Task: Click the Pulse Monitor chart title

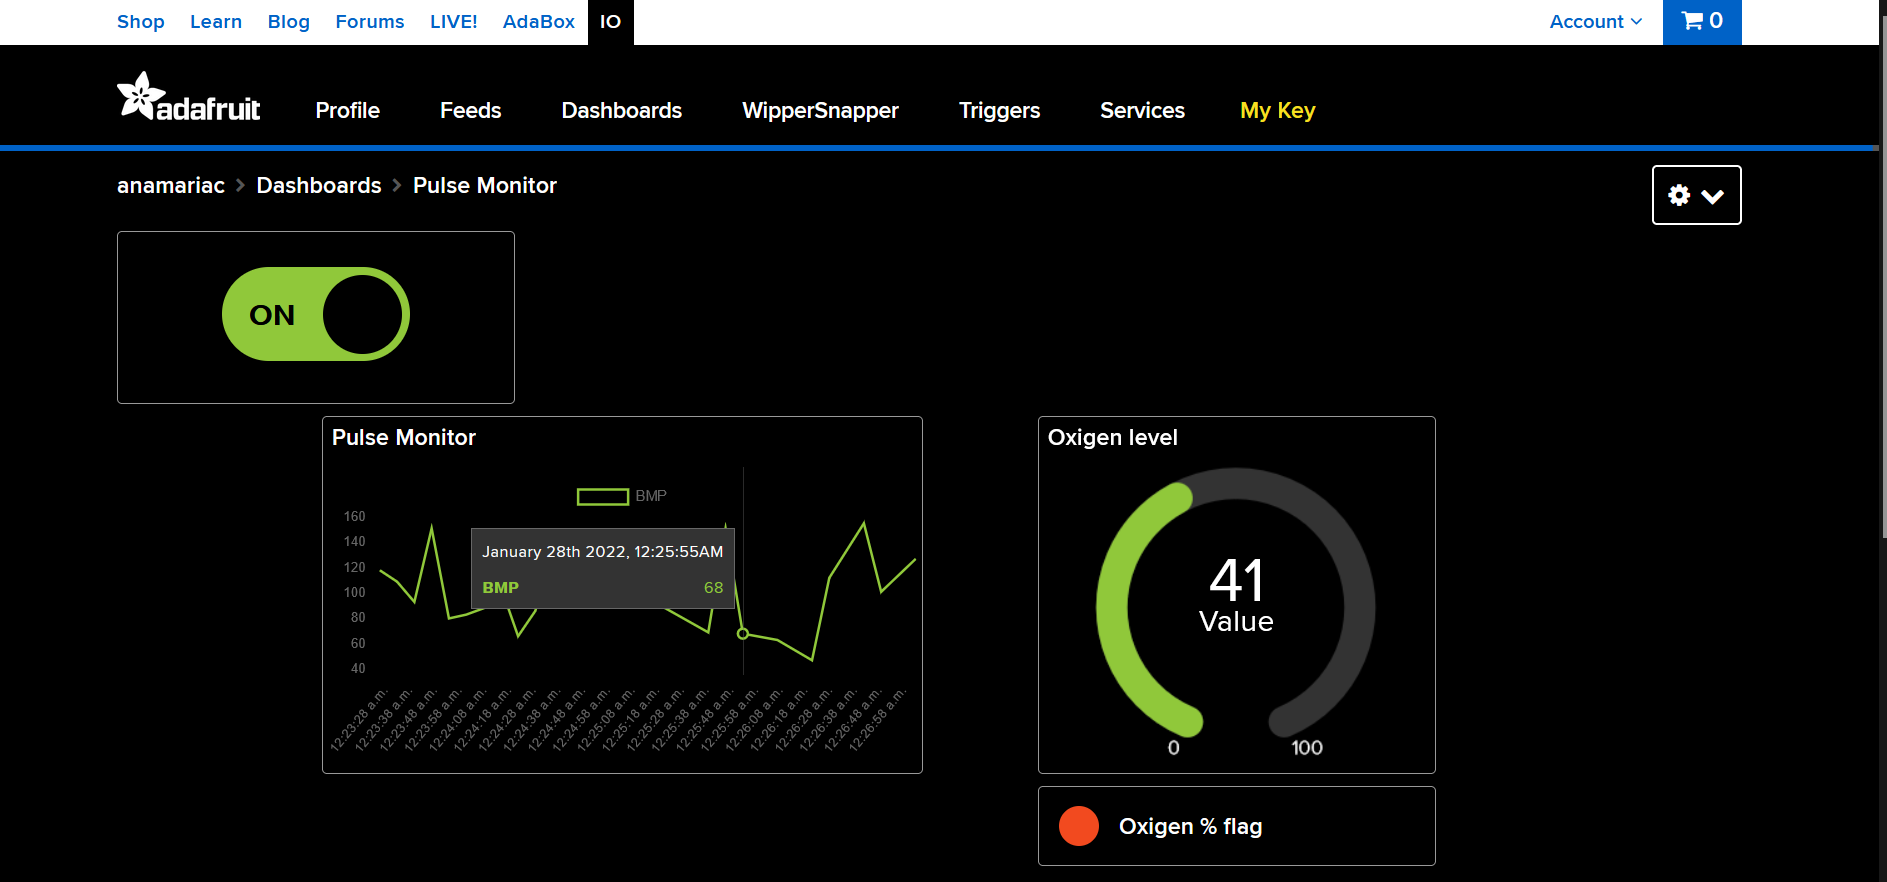Action: 404,437
